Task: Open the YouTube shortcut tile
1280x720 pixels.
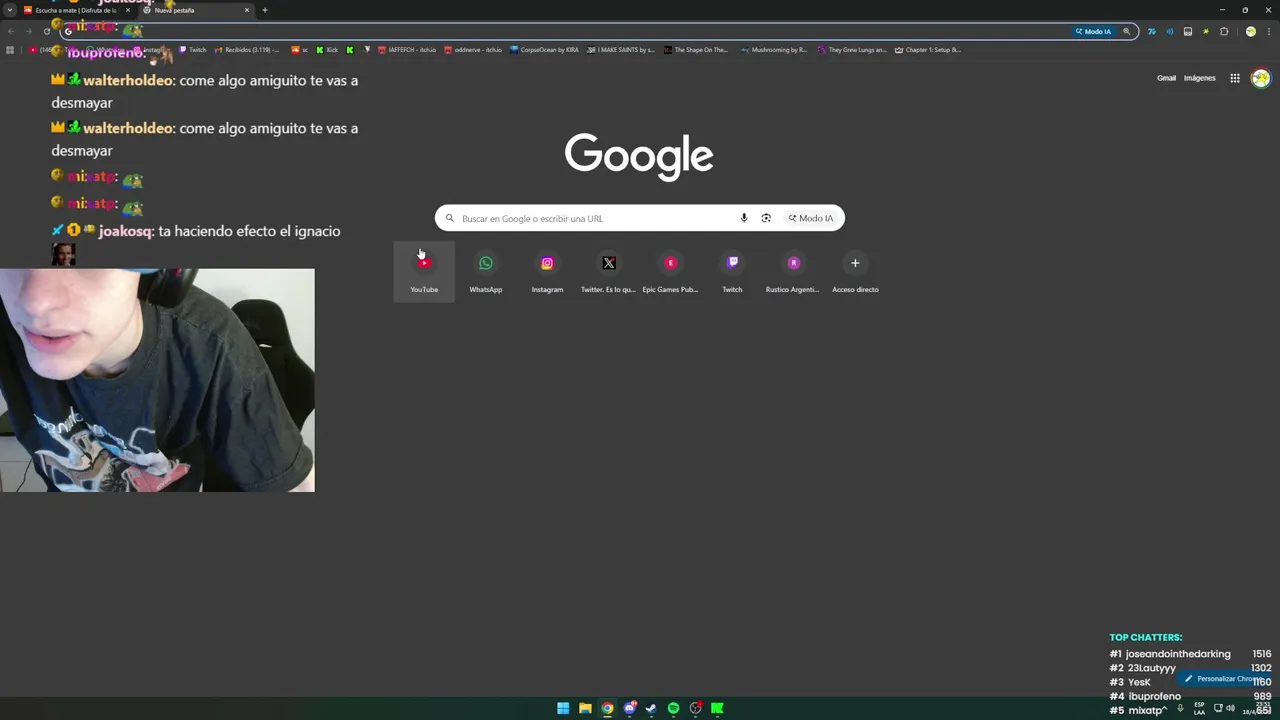Action: [x=424, y=271]
